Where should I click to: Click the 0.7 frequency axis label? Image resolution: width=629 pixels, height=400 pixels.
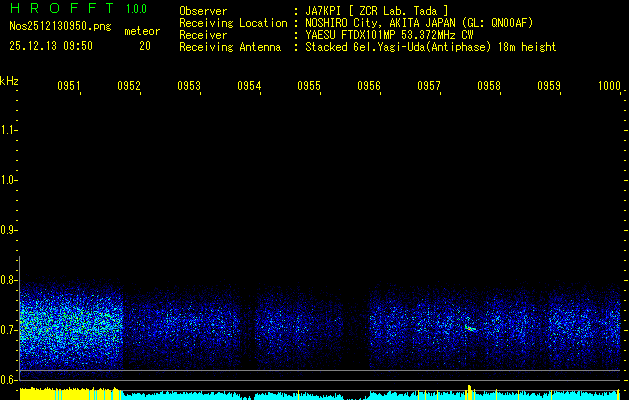pyautogui.click(x=9, y=329)
